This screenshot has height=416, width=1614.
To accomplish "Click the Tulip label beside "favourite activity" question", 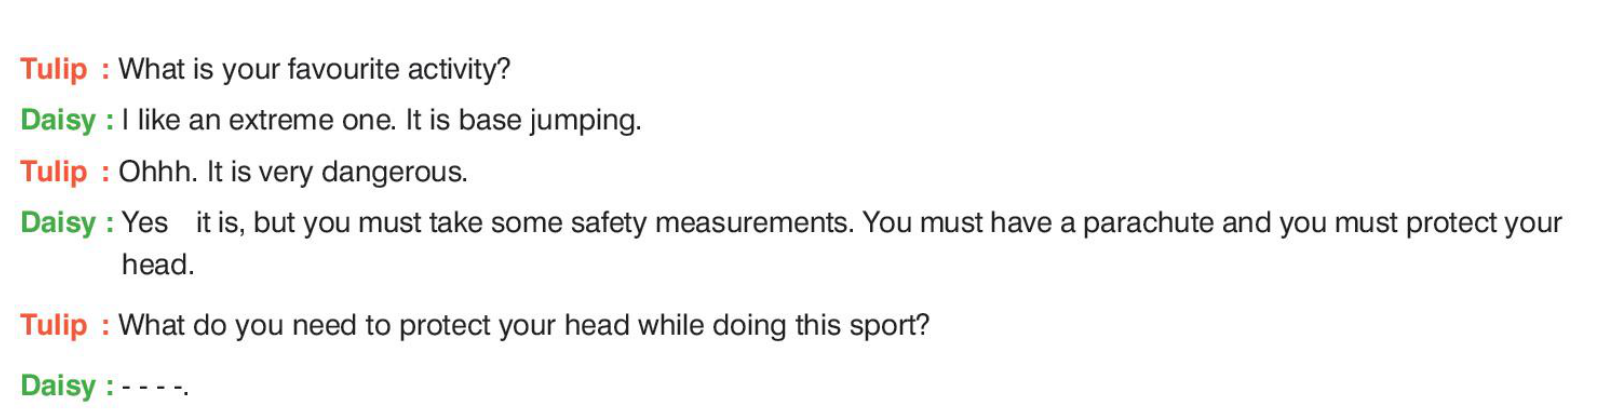I will pos(54,69).
